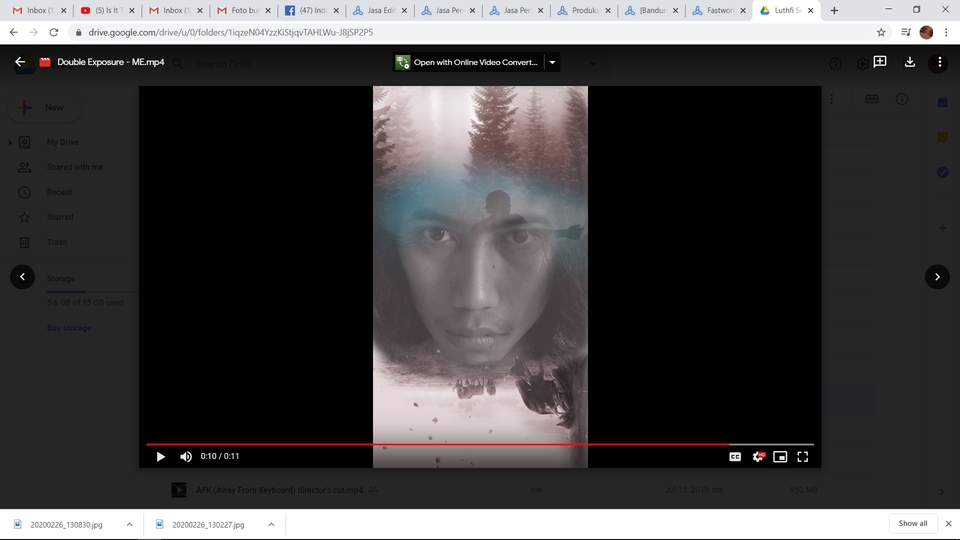
Task: Open downloaded file 20200226_130227.jpg
Action: pos(208,525)
